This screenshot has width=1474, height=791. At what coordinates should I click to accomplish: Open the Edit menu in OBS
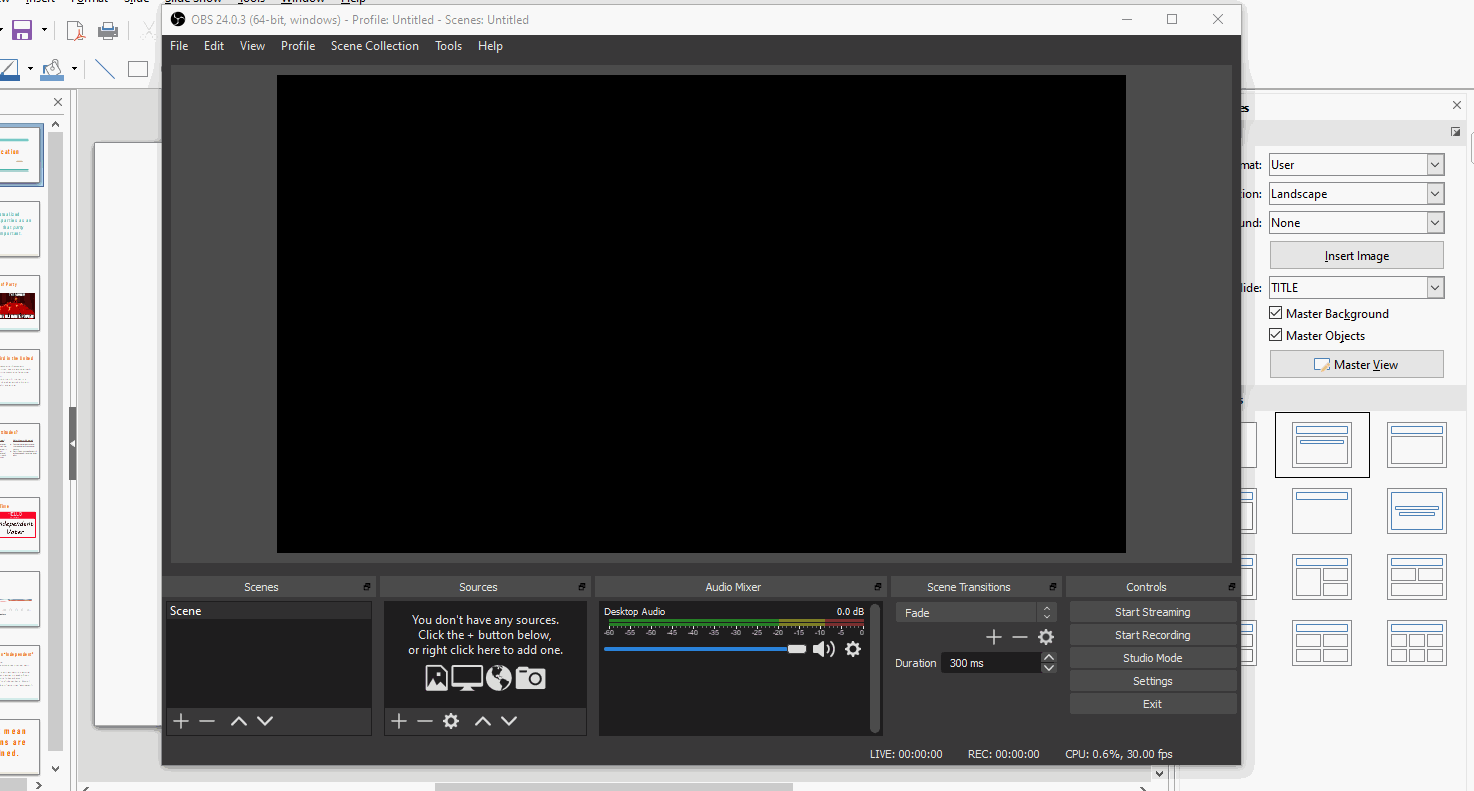(x=214, y=46)
